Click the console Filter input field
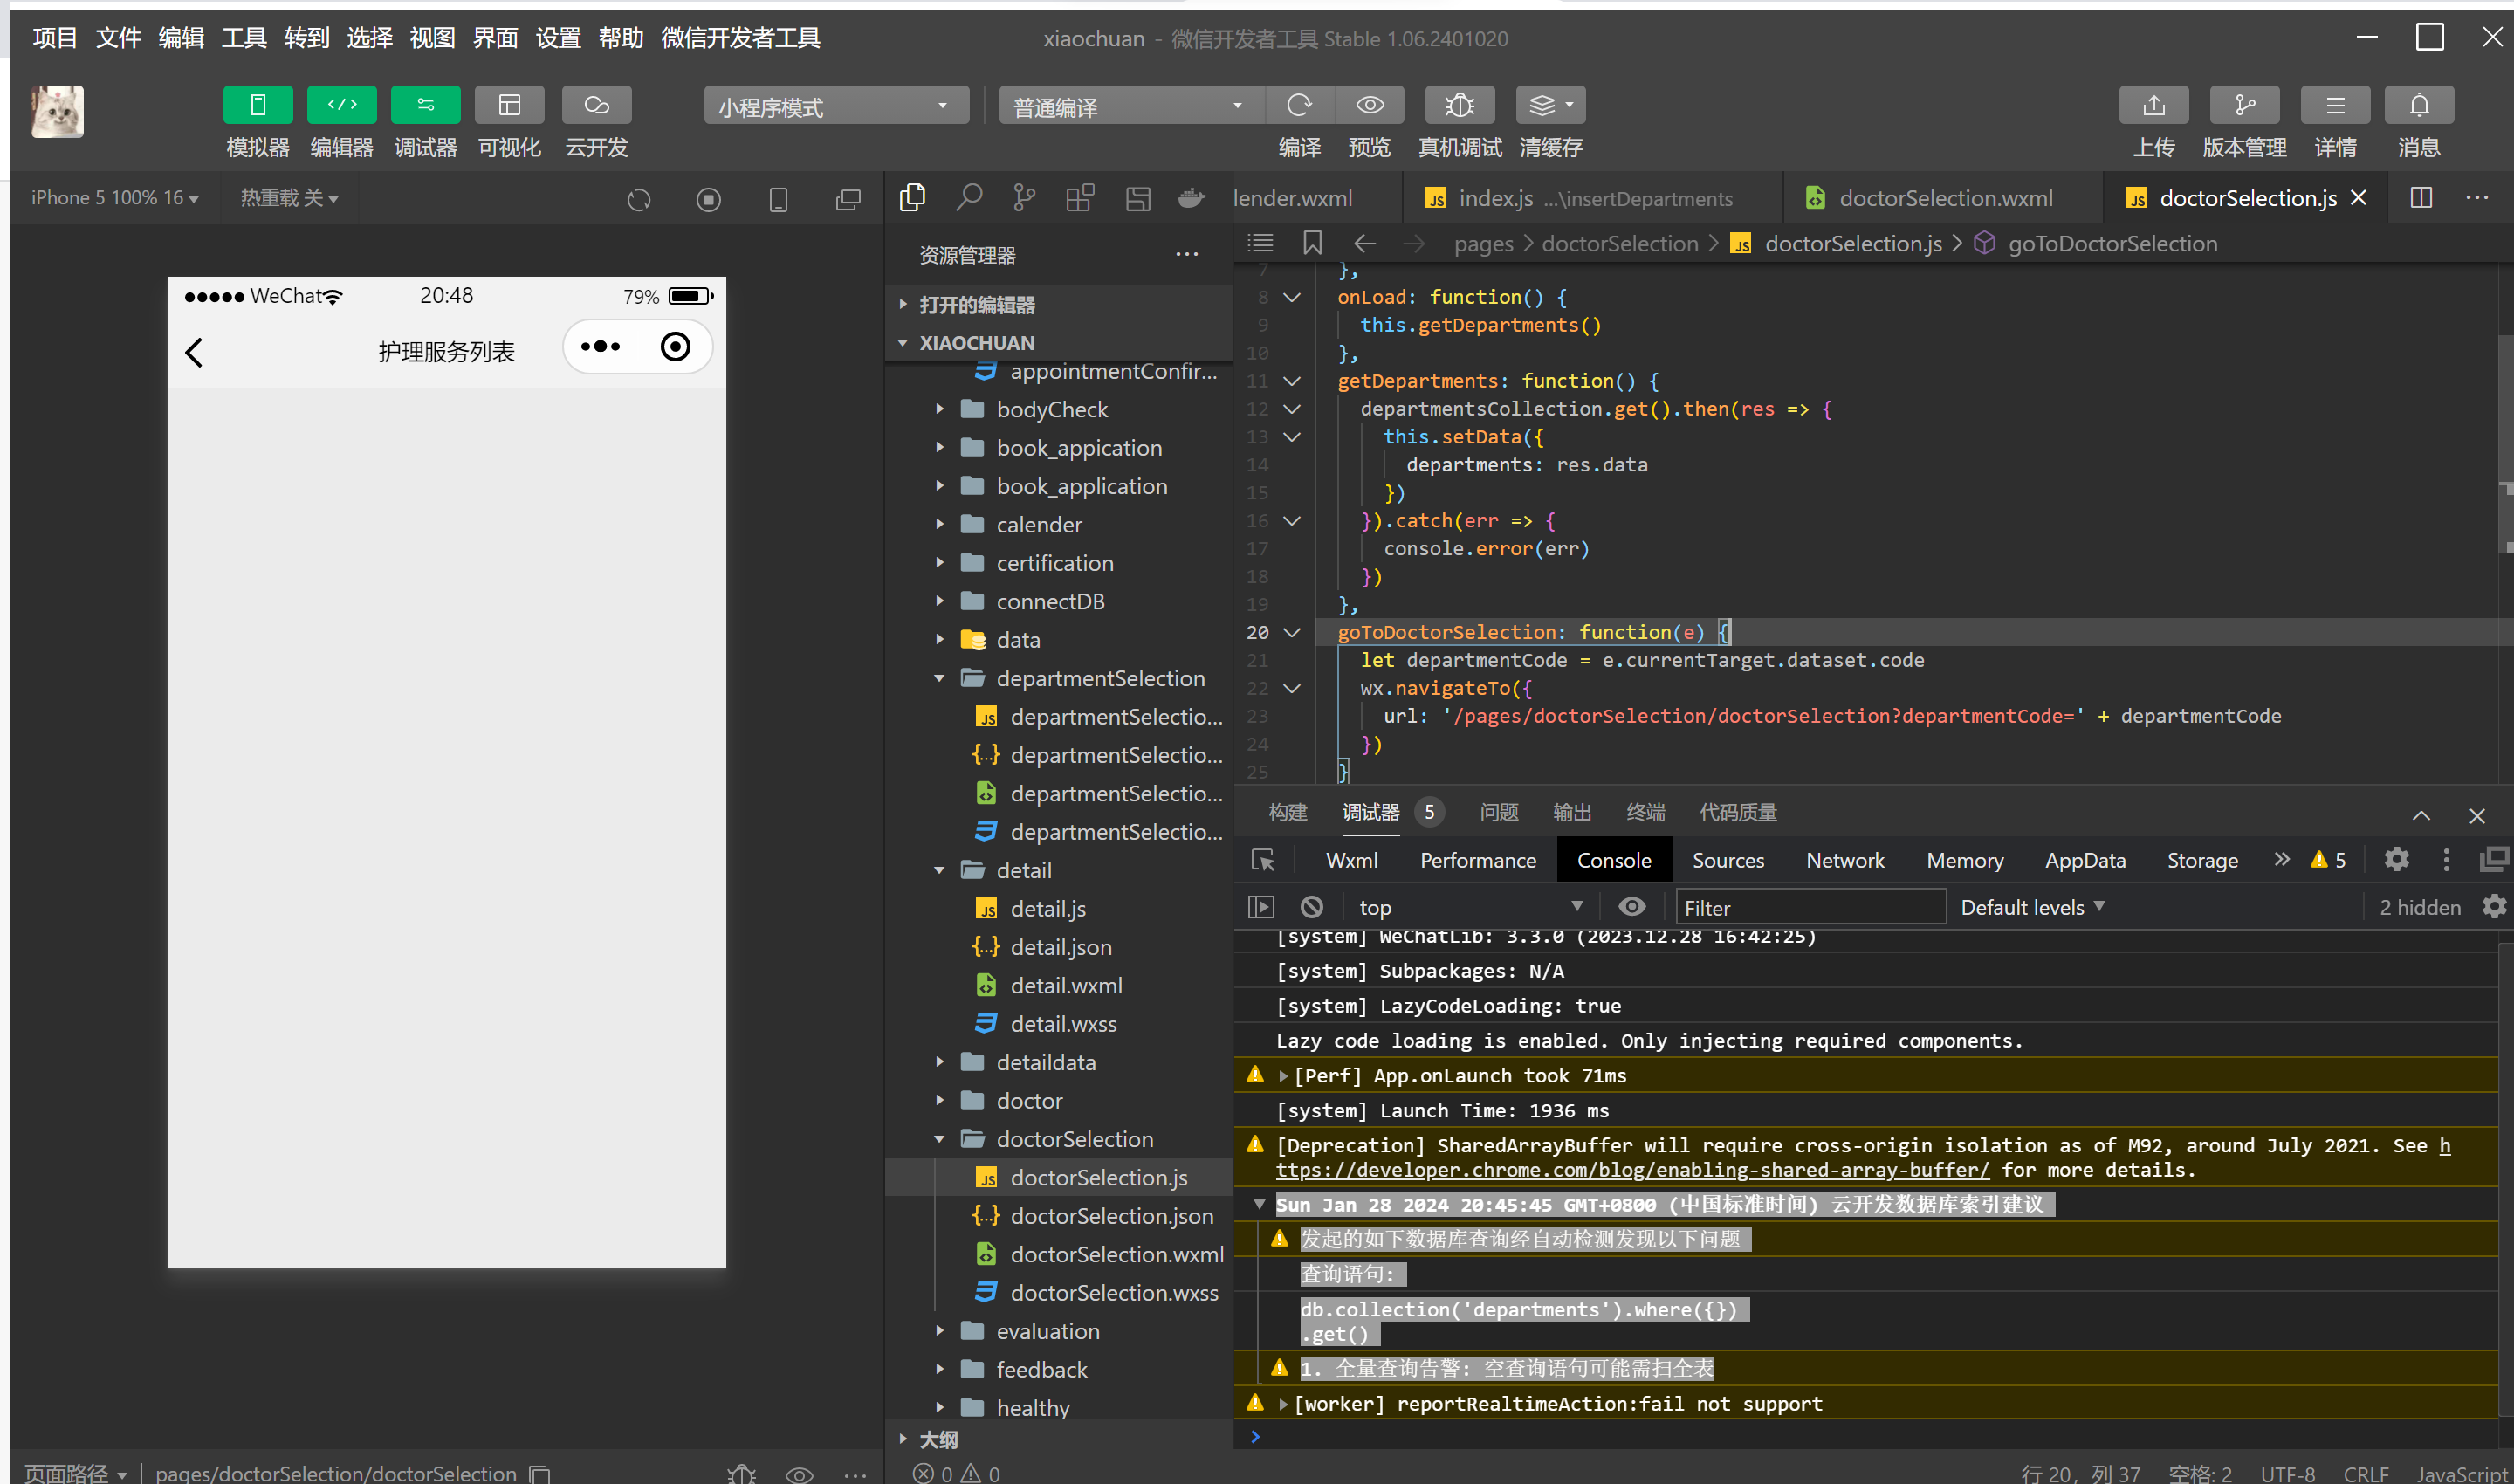 (x=1809, y=907)
